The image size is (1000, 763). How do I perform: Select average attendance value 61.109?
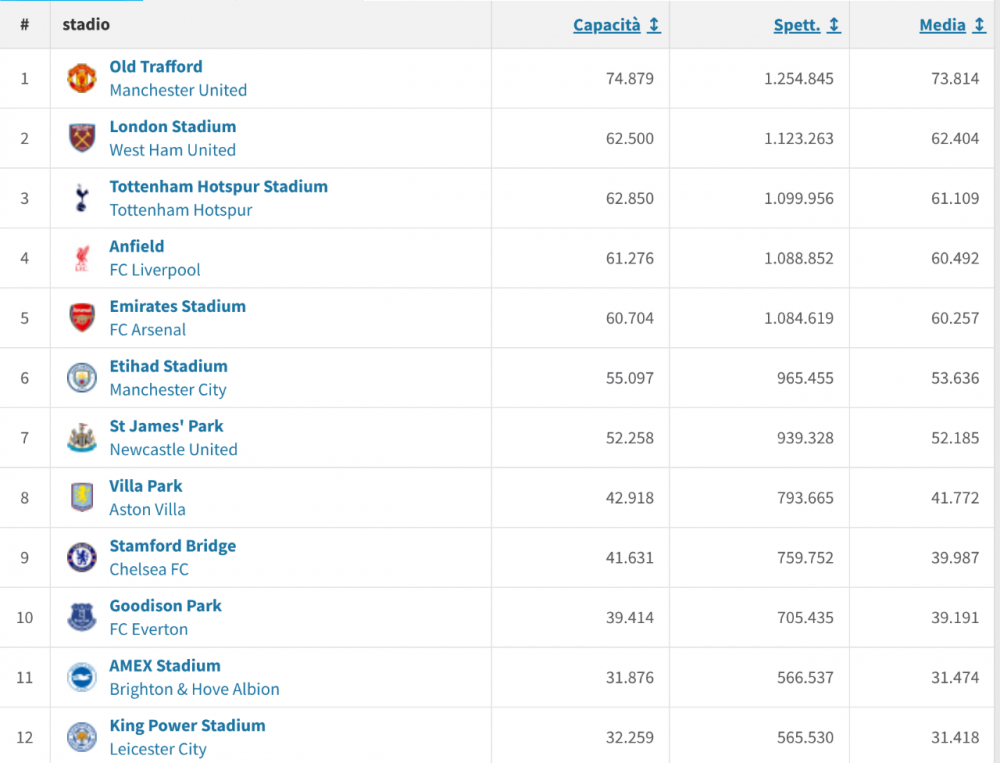pos(955,198)
